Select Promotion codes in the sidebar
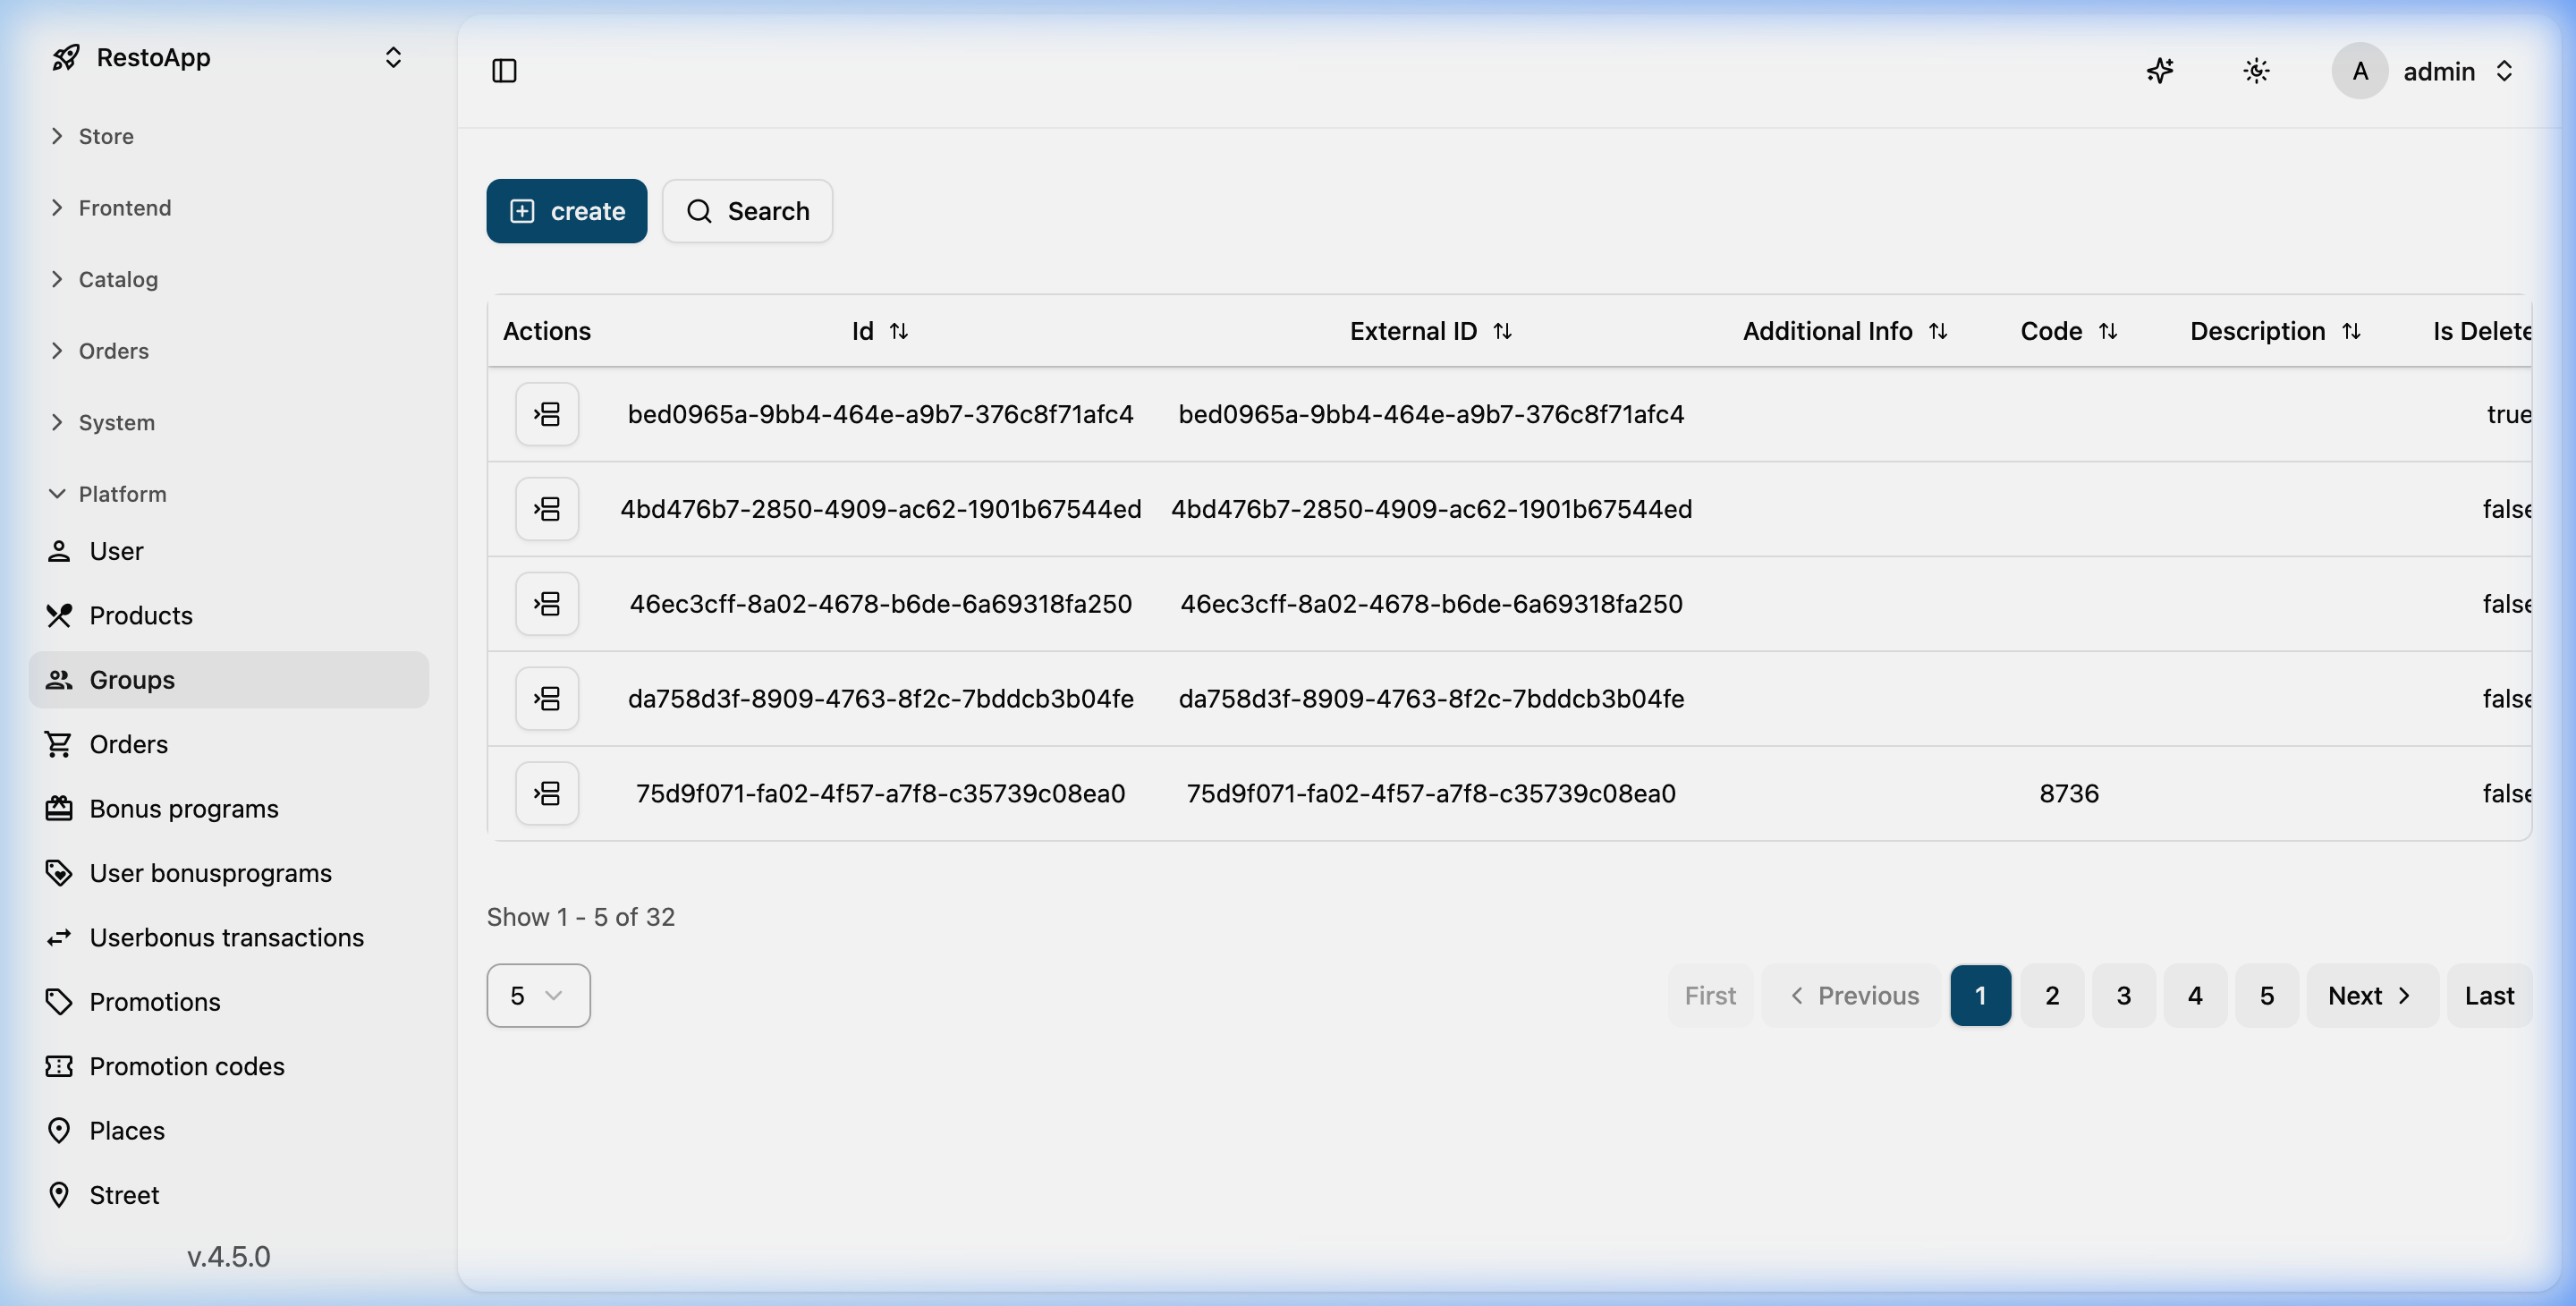This screenshot has height=1306, width=2576. (x=59, y=1066)
